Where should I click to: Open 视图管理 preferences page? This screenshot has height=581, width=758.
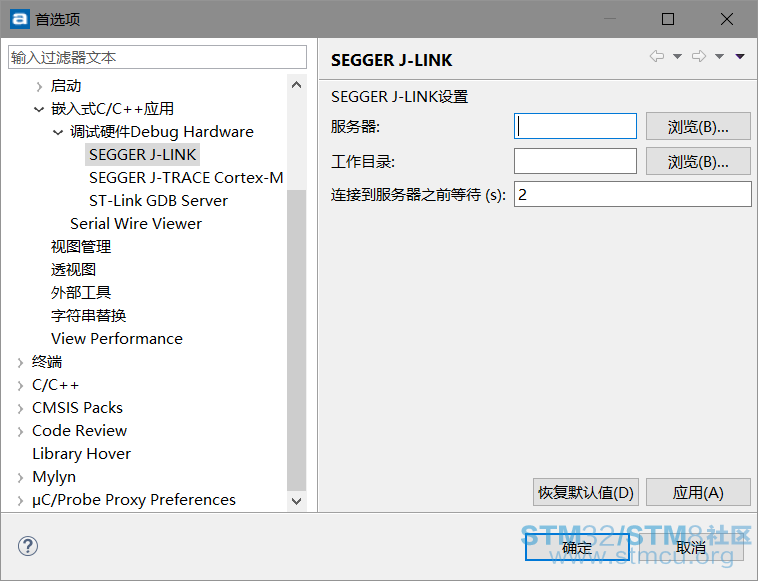click(81, 247)
